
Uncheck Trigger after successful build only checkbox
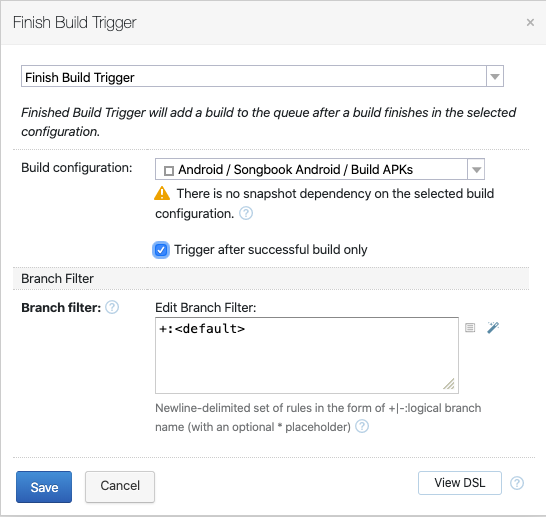pyautogui.click(x=161, y=250)
